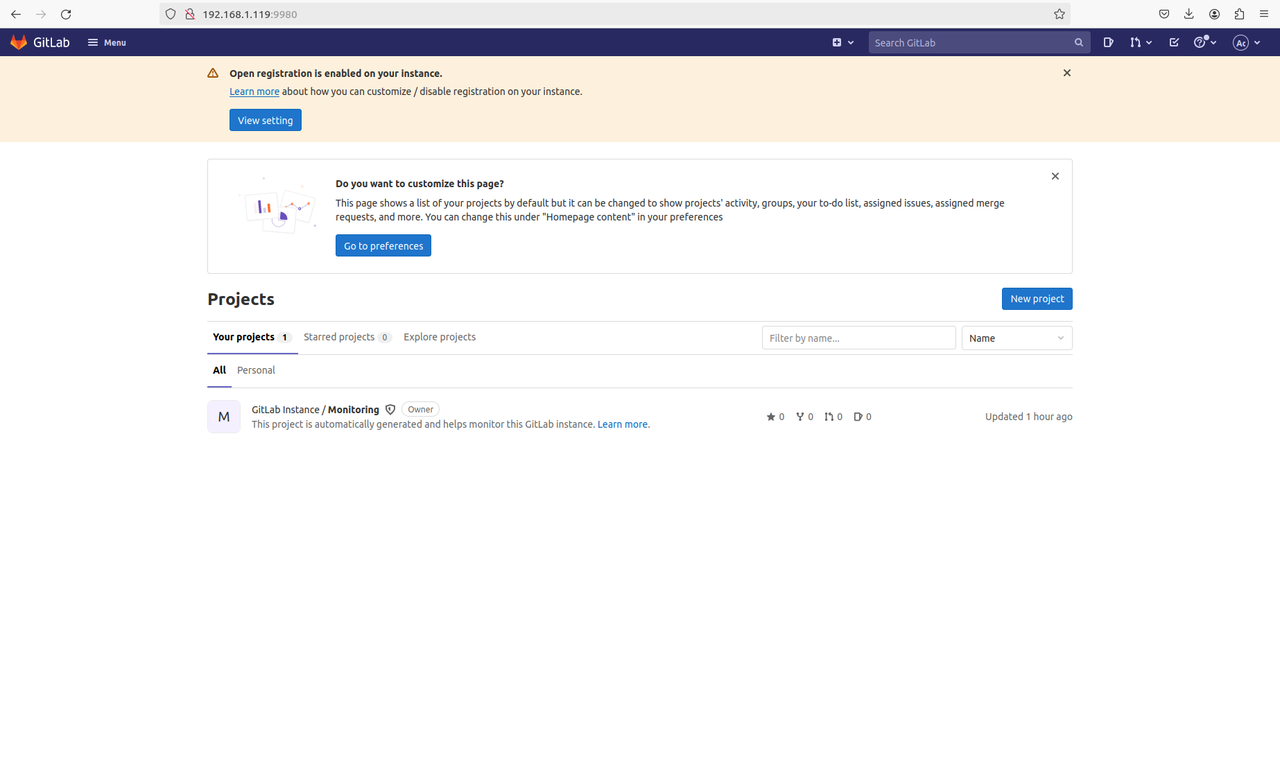Image resolution: width=1280 pixels, height=782 pixels.
Task: Open the GitLab issues list icon
Action: (x=1108, y=42)
